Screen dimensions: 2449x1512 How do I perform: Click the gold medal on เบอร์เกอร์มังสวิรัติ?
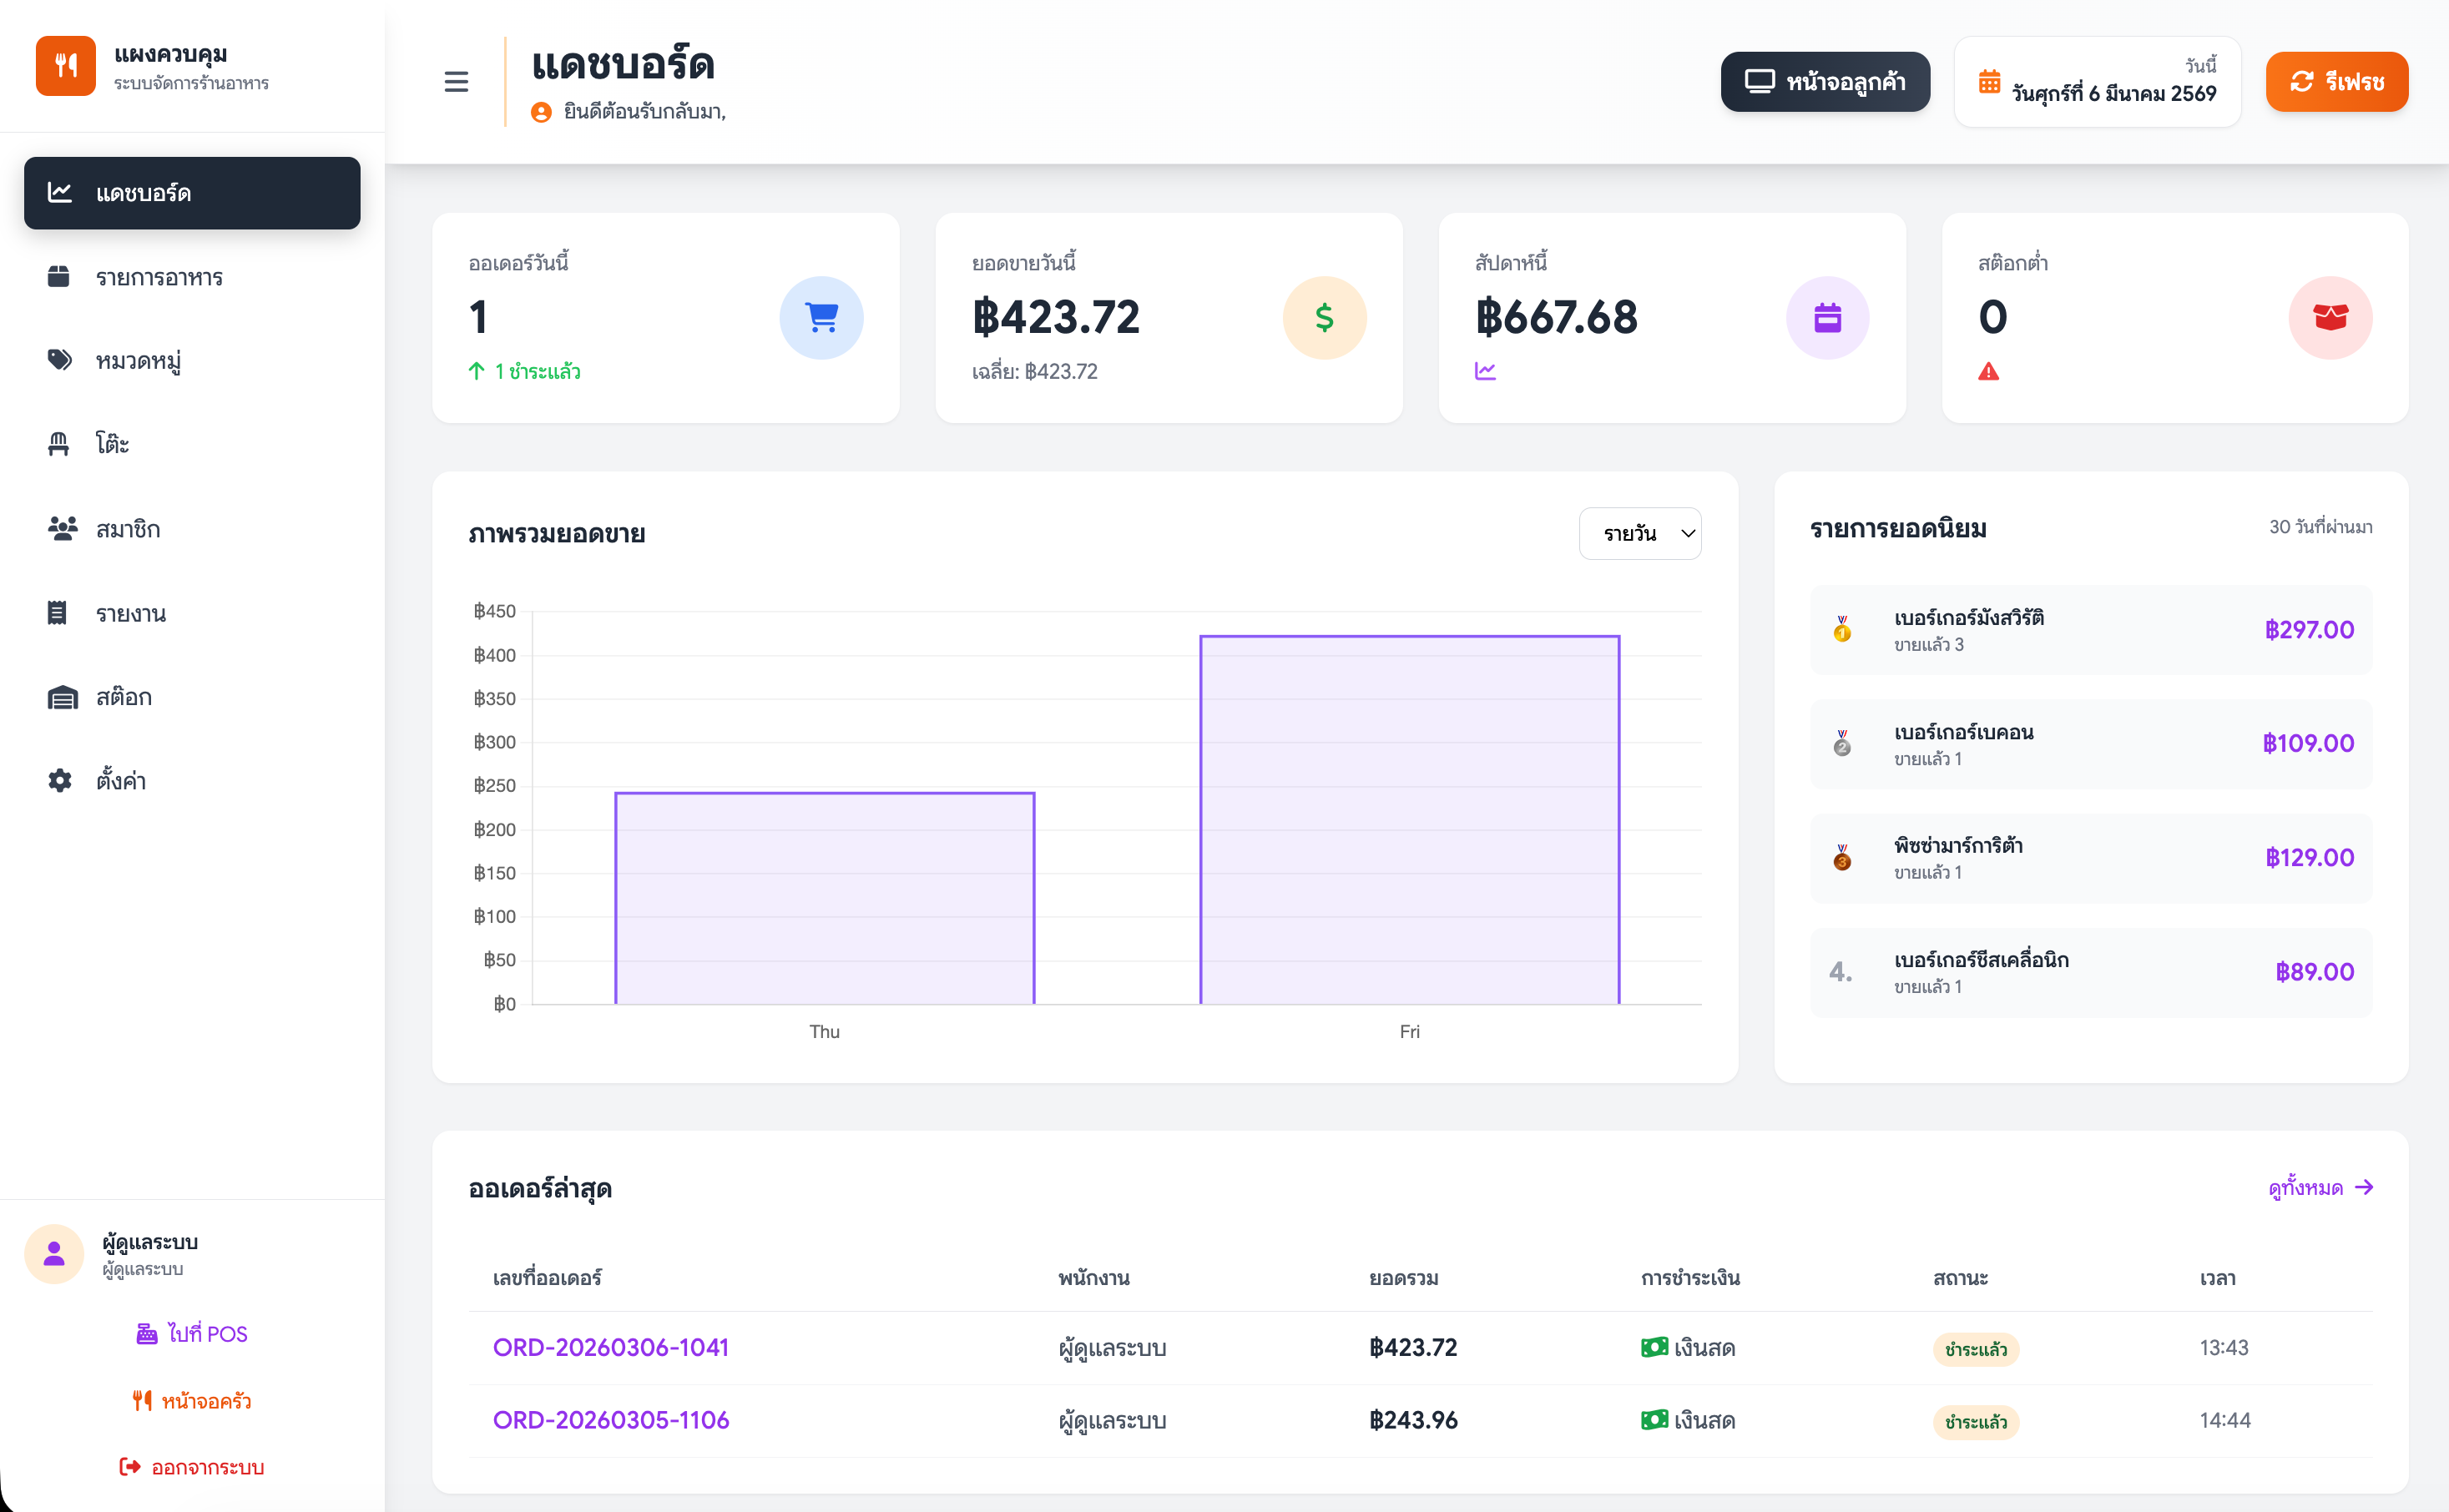tap(1842, 629)
